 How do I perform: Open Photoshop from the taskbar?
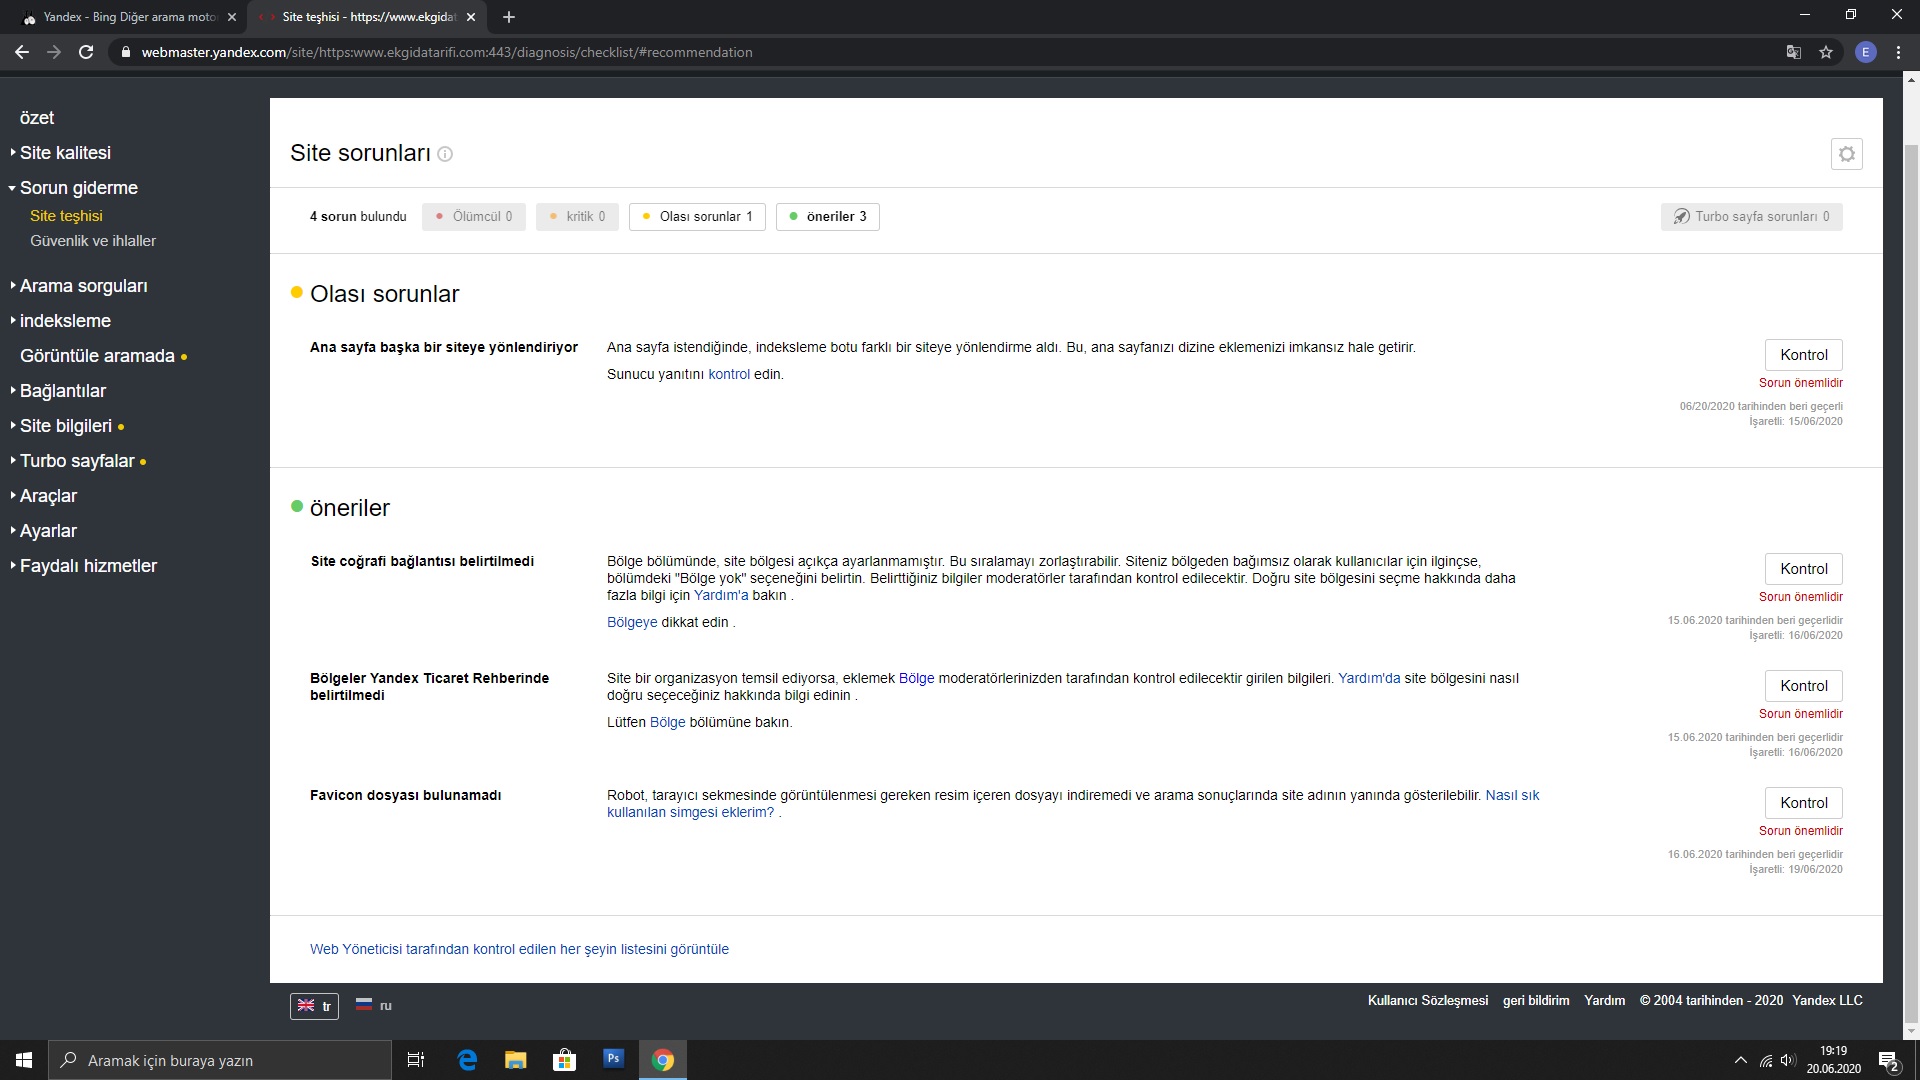click(x=613, y=1059)
